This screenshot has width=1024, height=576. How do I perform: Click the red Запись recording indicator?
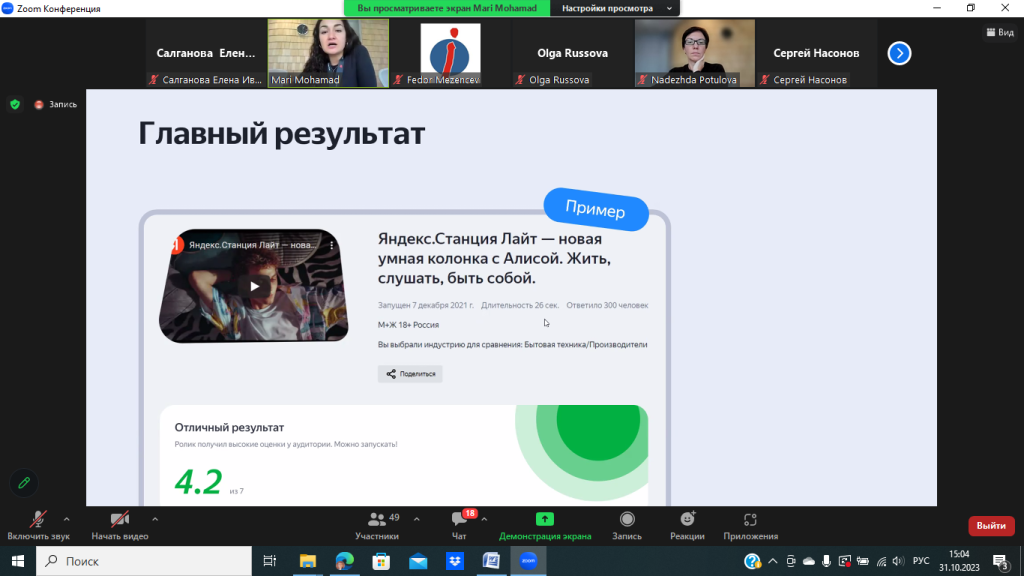56,104
